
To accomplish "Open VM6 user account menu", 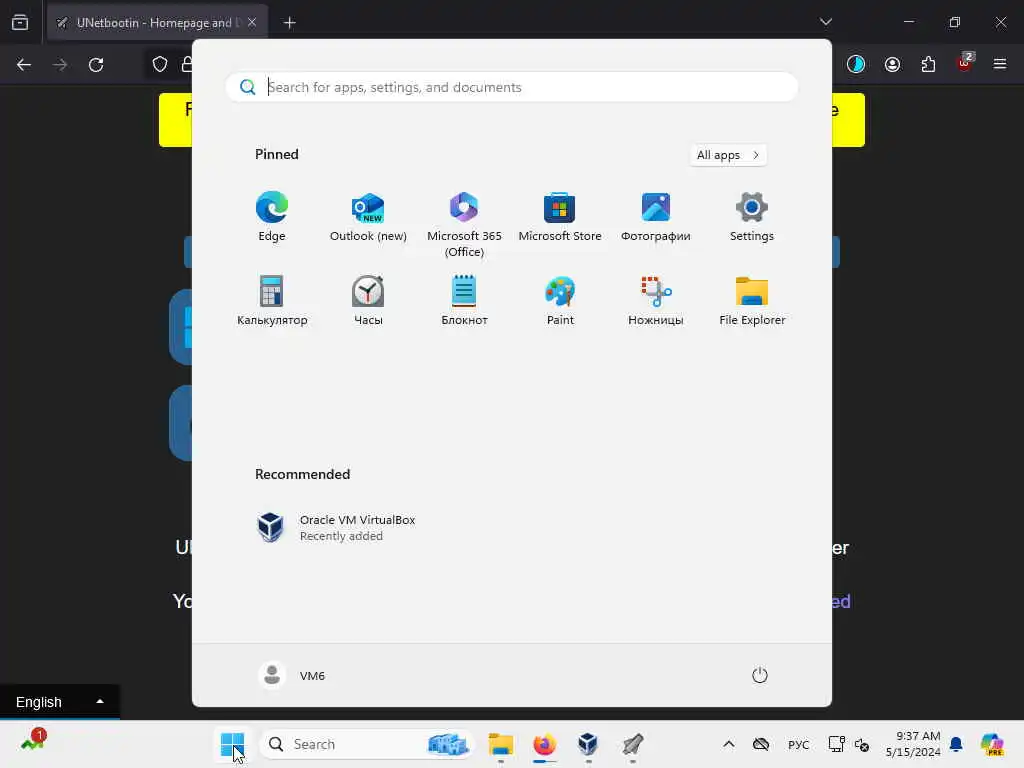I will [x=292, y=675].
